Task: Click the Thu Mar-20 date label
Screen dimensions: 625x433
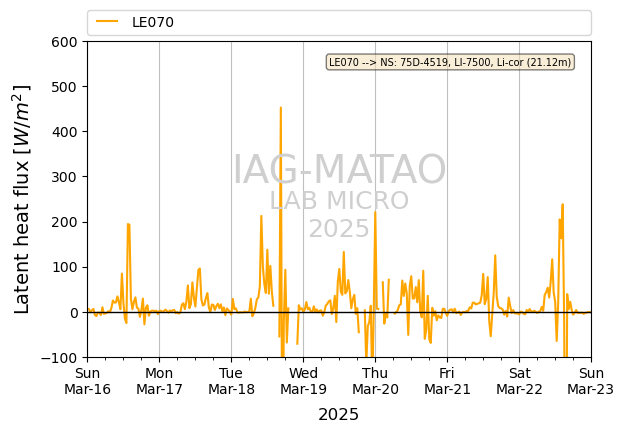Action: point(375,381)
